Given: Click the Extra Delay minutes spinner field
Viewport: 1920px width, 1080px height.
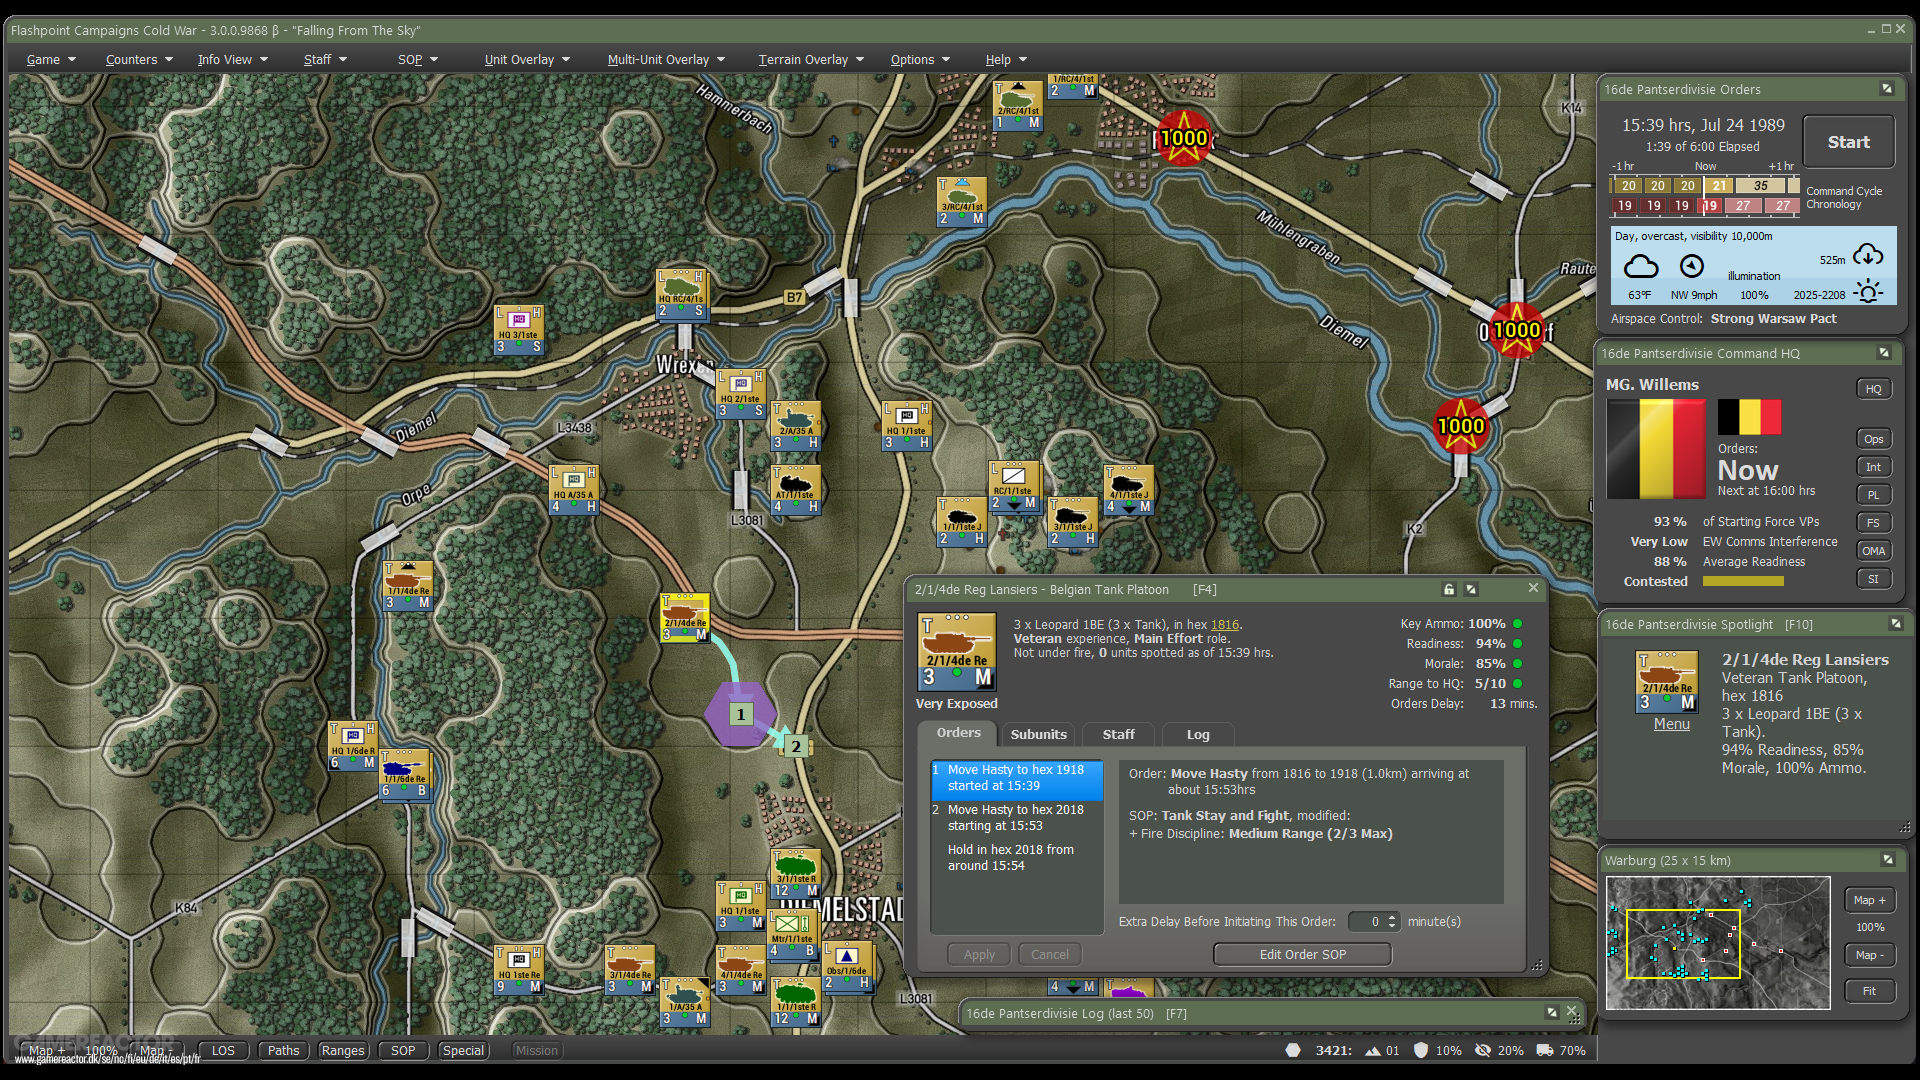Looking at the screenshot, I should pos(1368,921).
